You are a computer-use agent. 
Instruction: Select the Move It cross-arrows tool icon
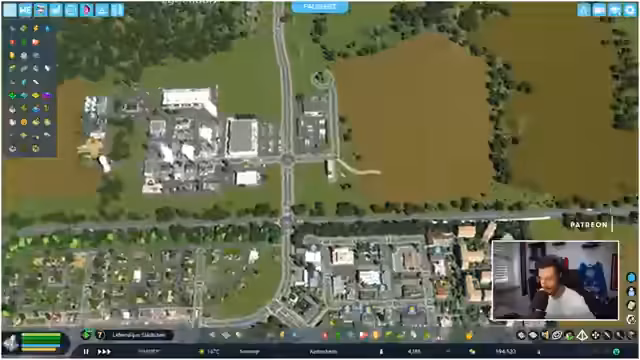pyautogui.click(x=596, y=336)
